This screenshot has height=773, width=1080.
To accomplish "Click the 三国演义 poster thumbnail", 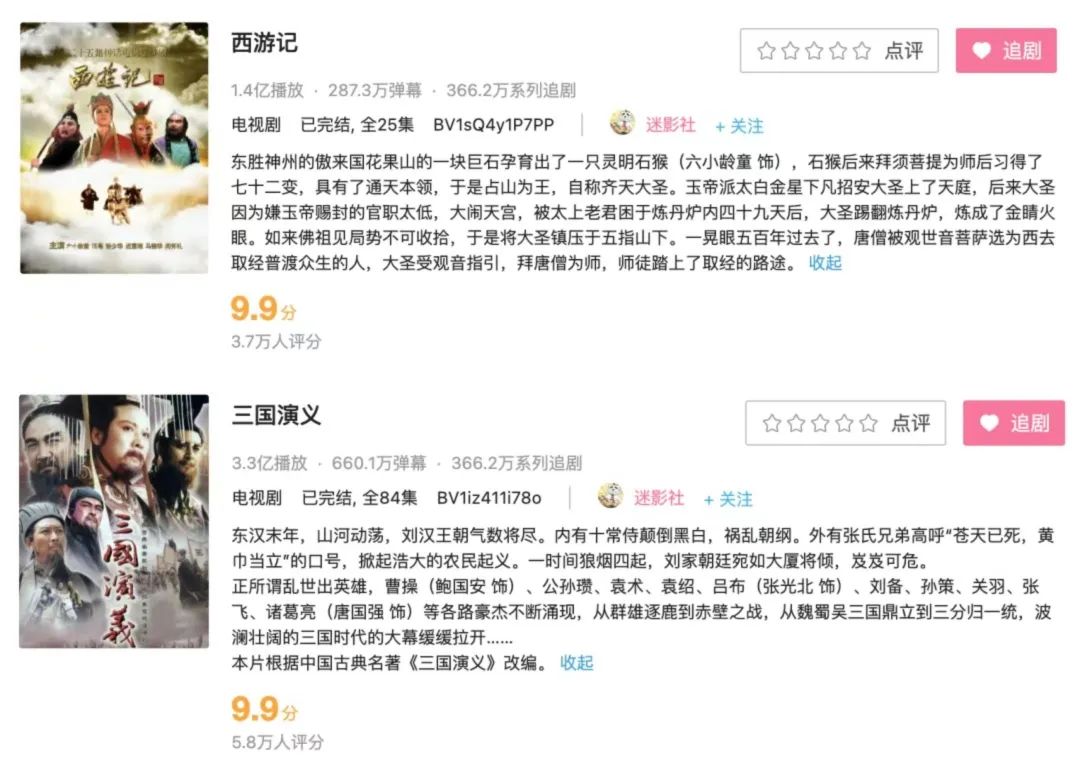I will [x=114, y=521].
